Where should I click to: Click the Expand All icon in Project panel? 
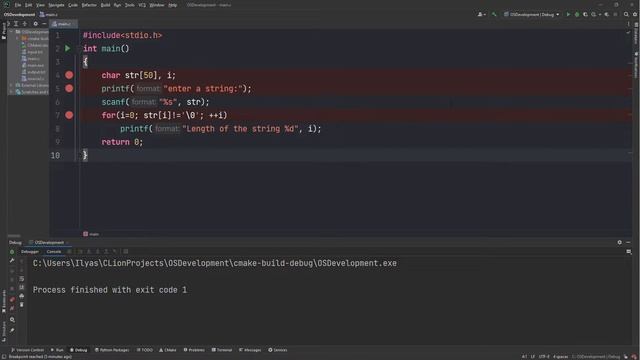point(16,24)
